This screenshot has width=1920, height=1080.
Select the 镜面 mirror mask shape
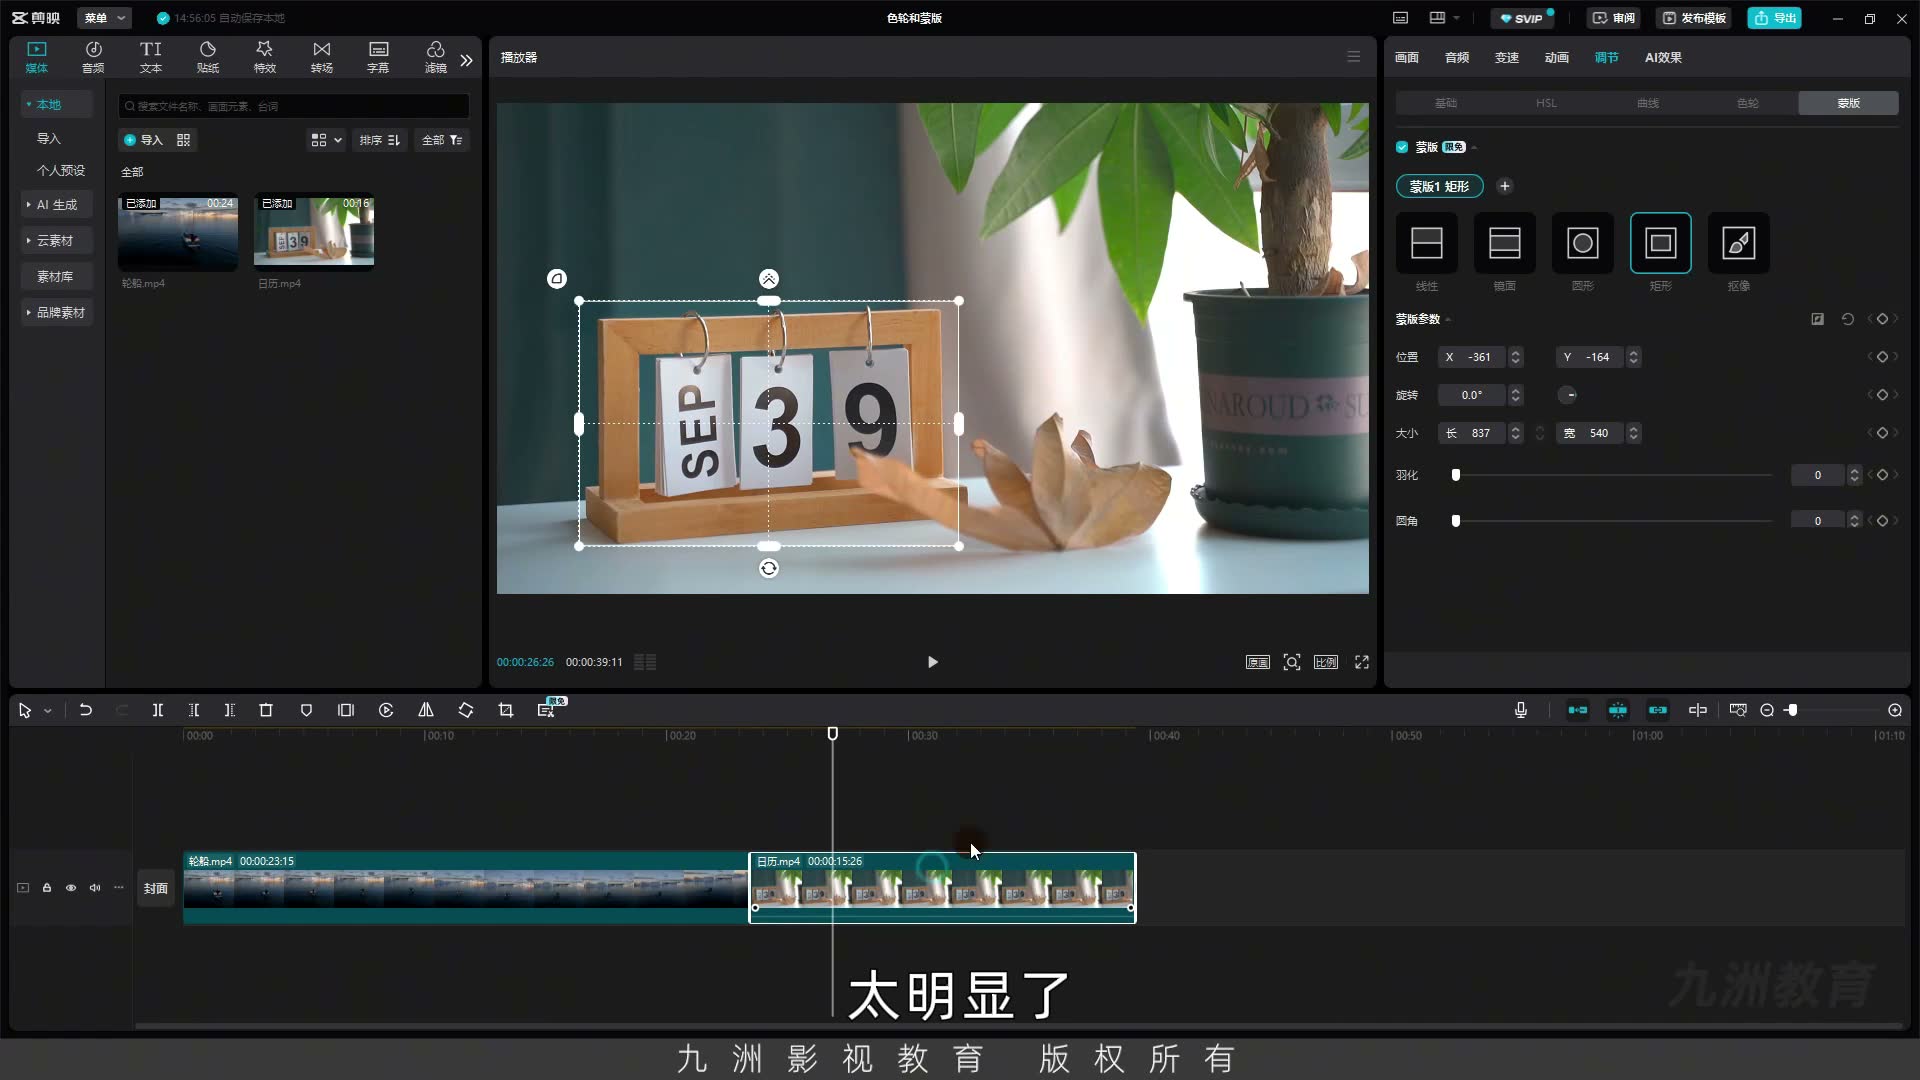coord(1504,243)
